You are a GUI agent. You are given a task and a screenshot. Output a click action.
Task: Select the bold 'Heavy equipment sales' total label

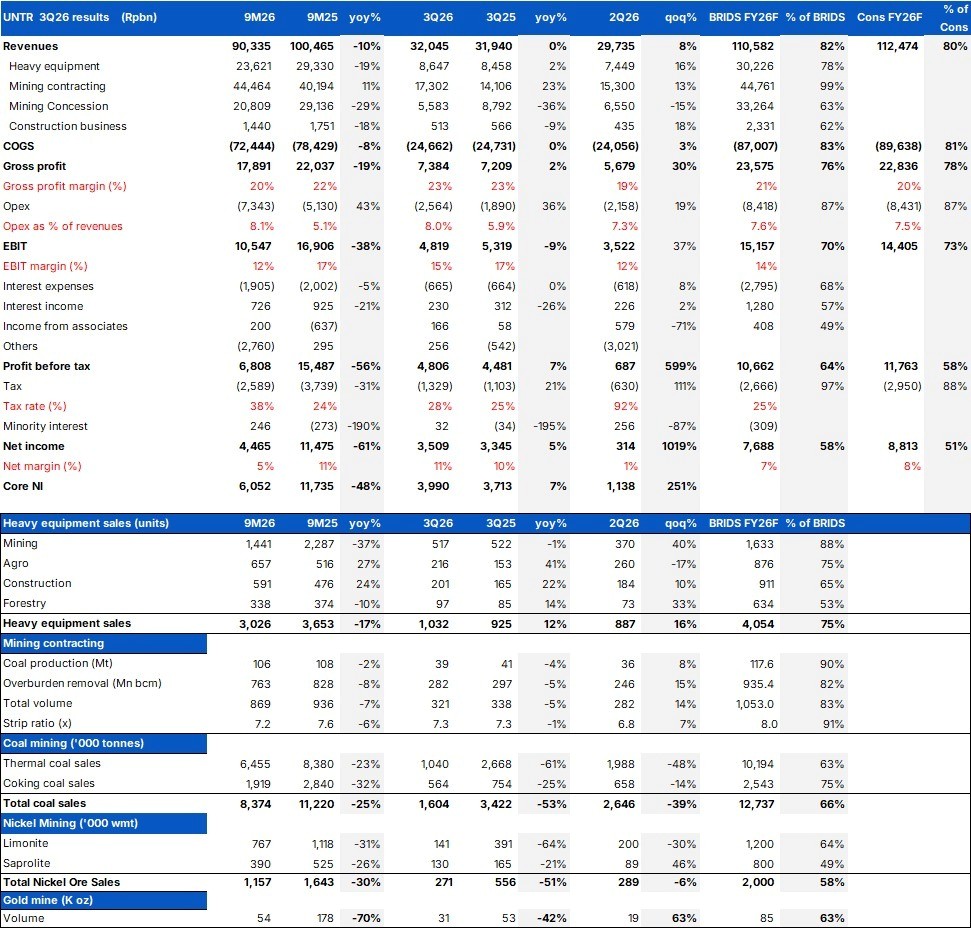pos(67,623)
